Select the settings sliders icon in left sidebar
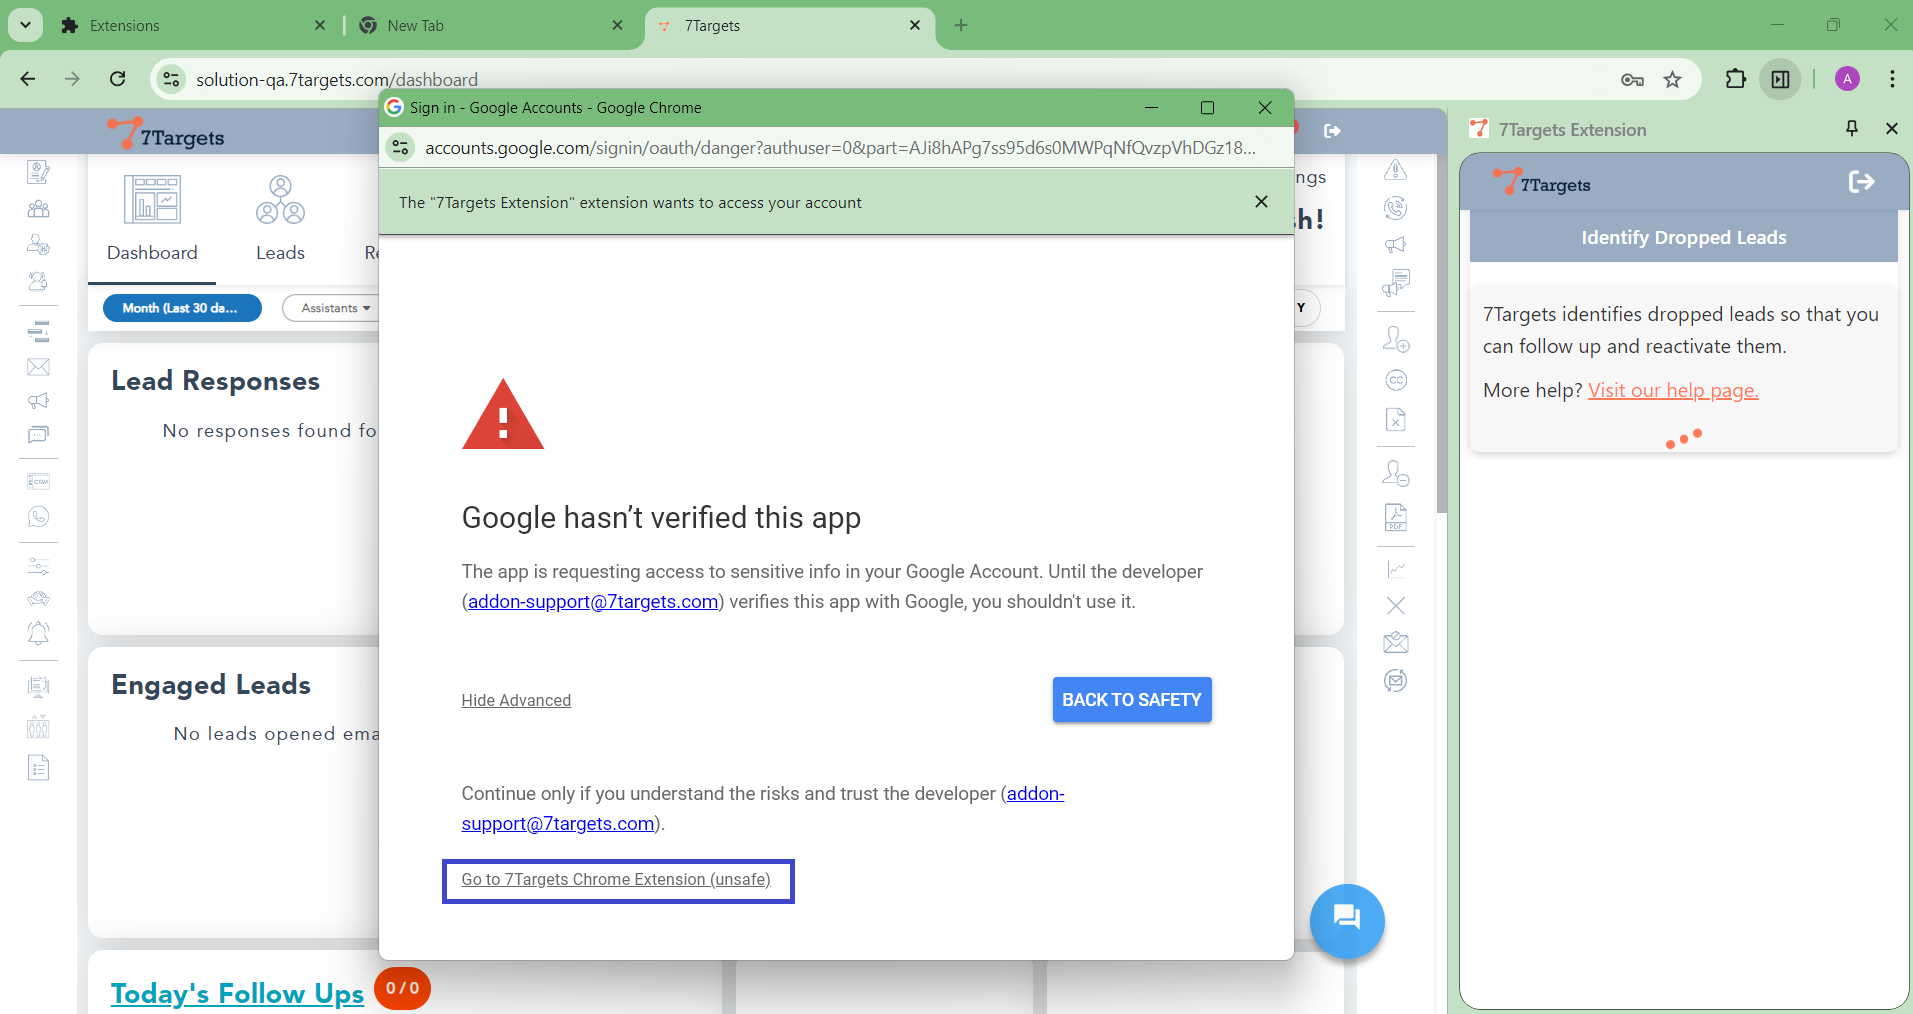Screen dimensions: 1913x1014 tap(39, 565)
